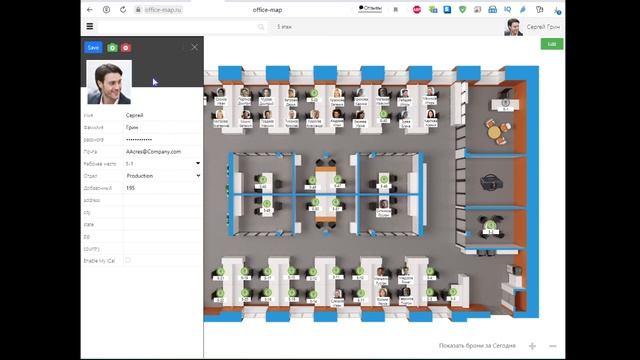Click the last name field containing Грин
Screen dimensions: 640x360
[x=163, y=127]
